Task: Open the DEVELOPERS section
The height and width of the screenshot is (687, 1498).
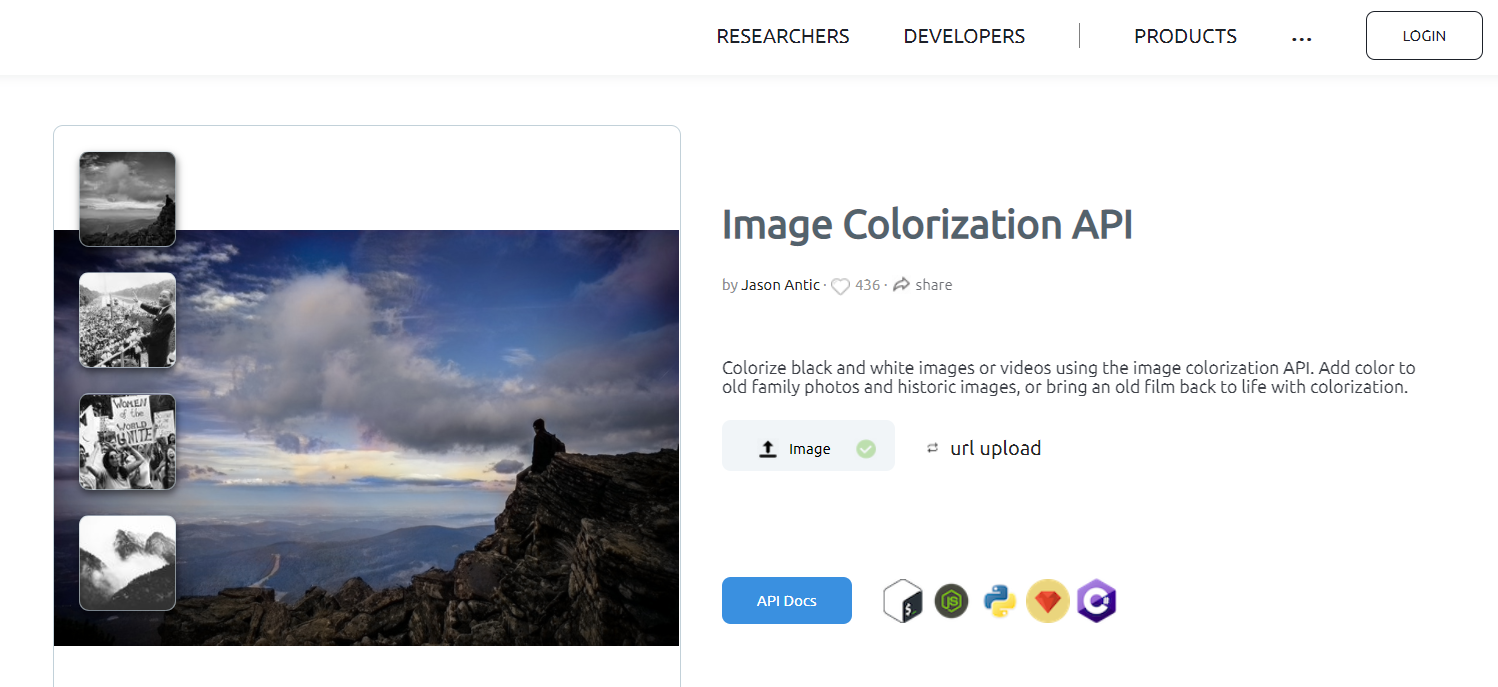Action: tap(963, 35)
